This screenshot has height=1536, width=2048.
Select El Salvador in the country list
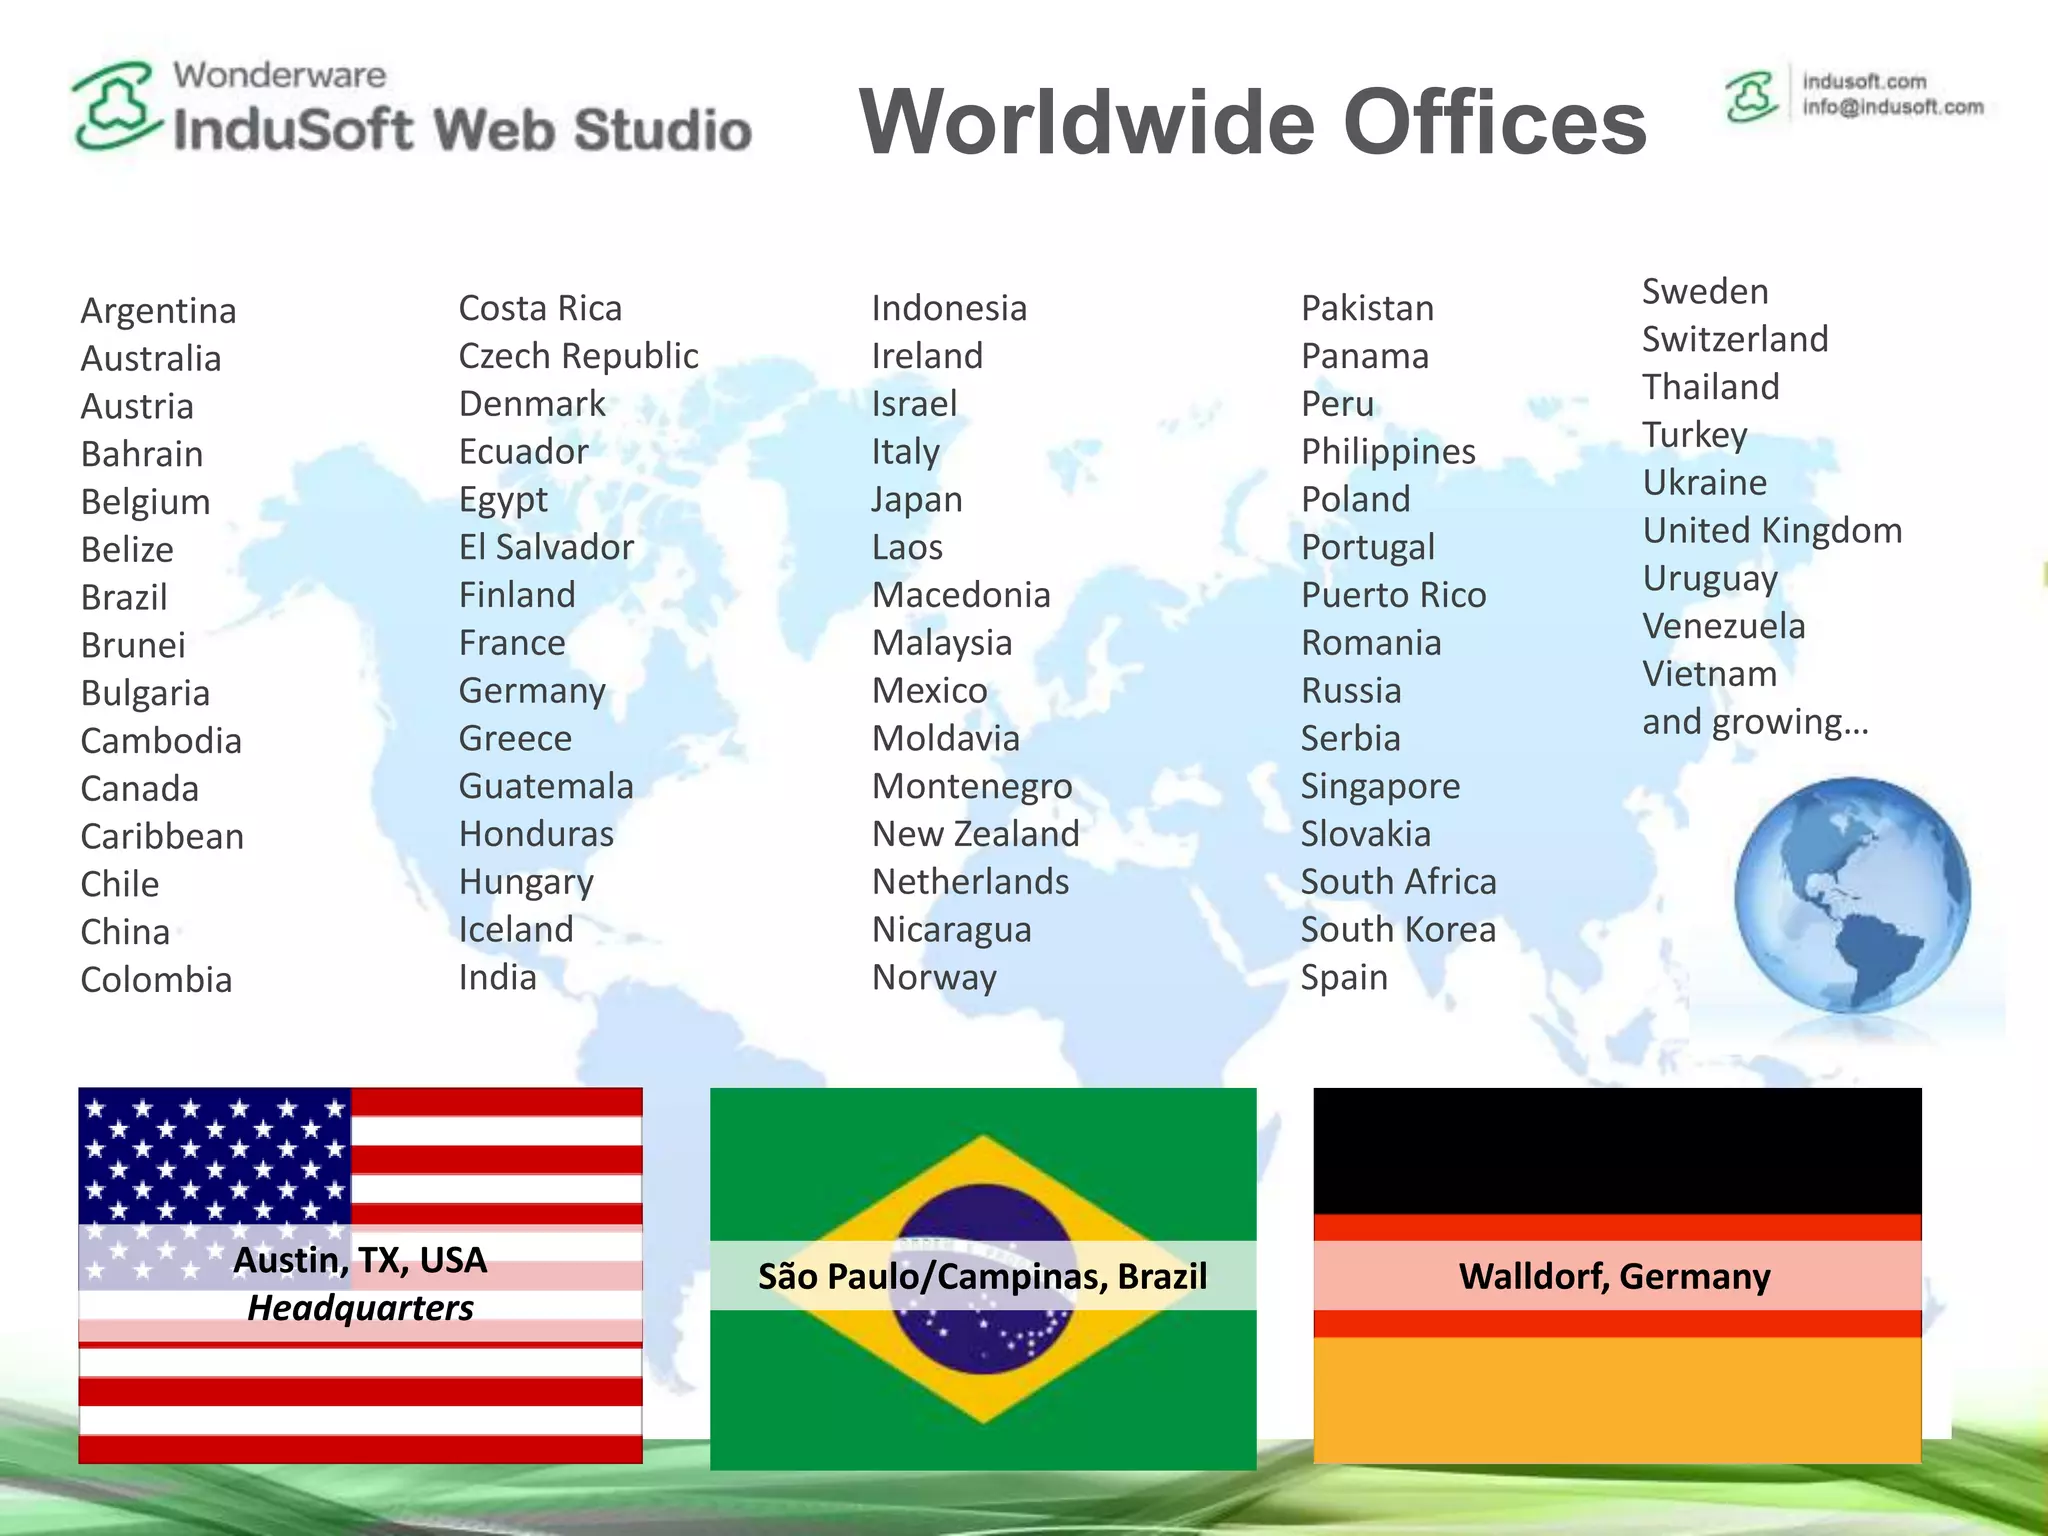[x=546, y=547]
